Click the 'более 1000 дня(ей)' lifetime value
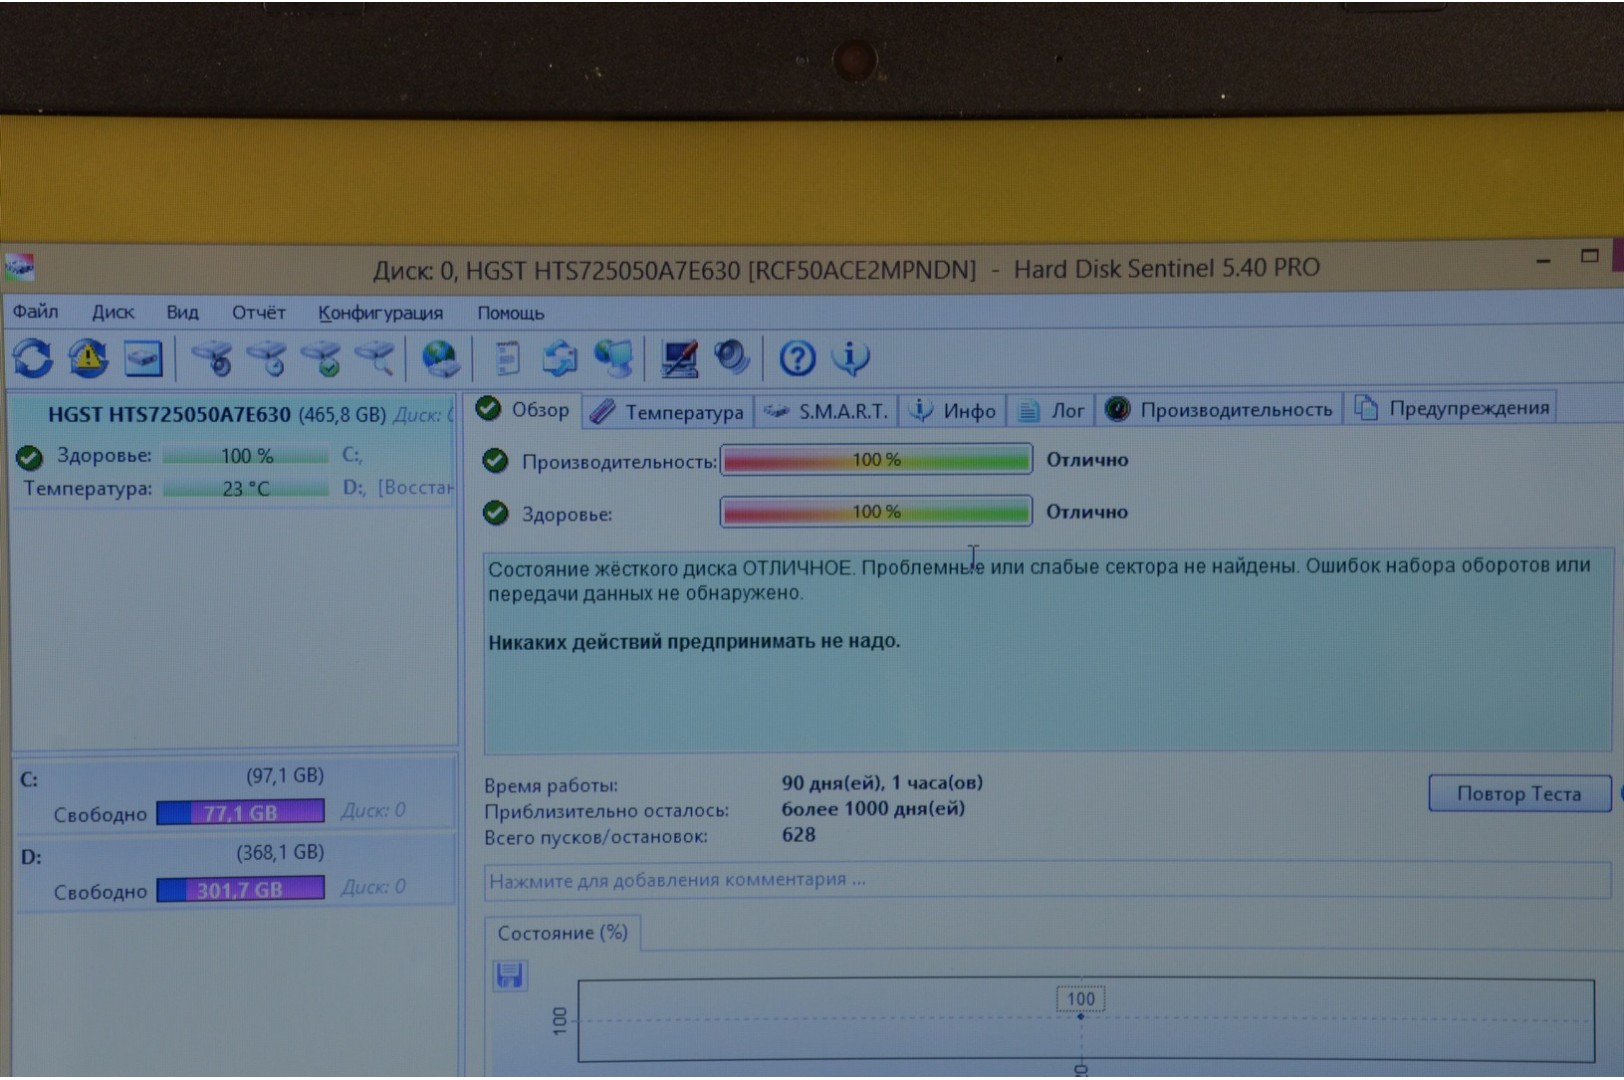Viewport: 1624px width, 1080px height. click(x=873, y=809)
